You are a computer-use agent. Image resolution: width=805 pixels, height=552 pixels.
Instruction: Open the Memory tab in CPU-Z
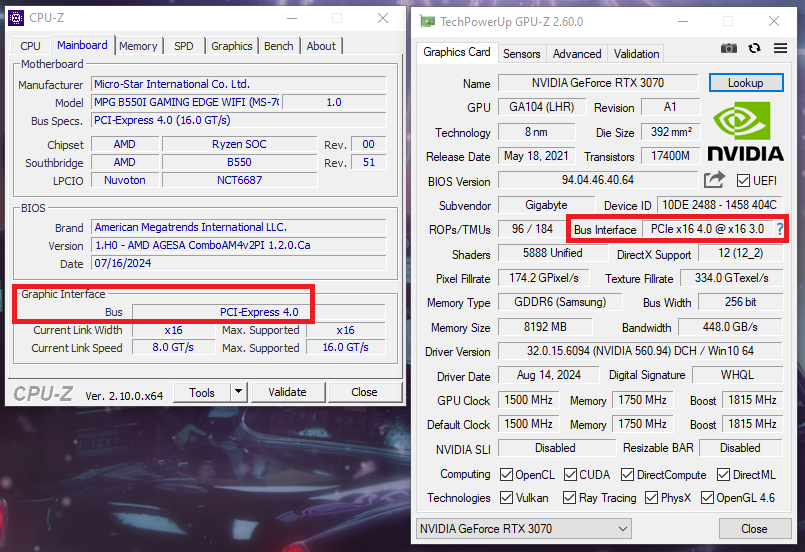138,46
